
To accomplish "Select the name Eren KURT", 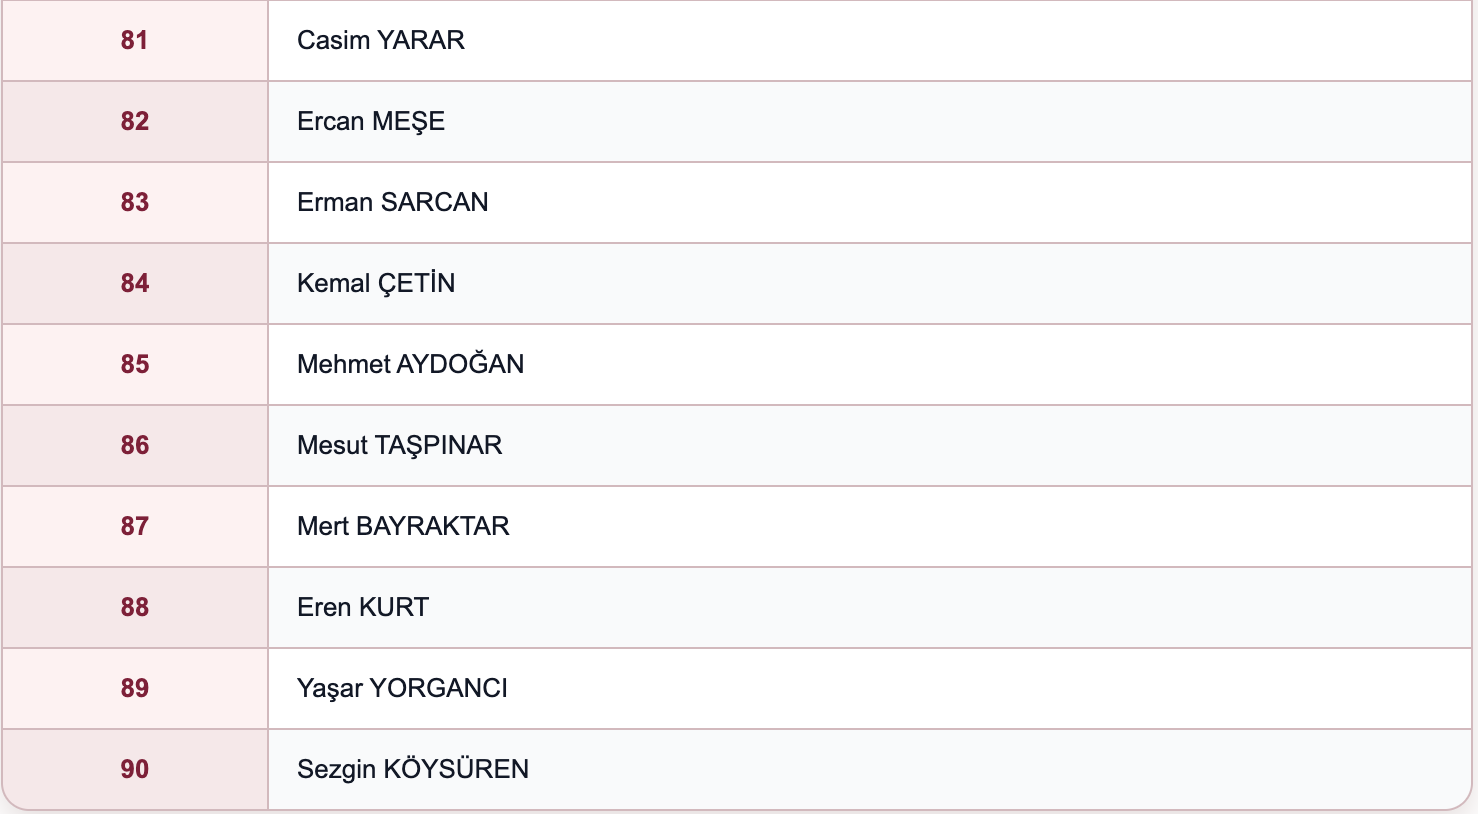I will pyautogui.click(x=363, y=607).
